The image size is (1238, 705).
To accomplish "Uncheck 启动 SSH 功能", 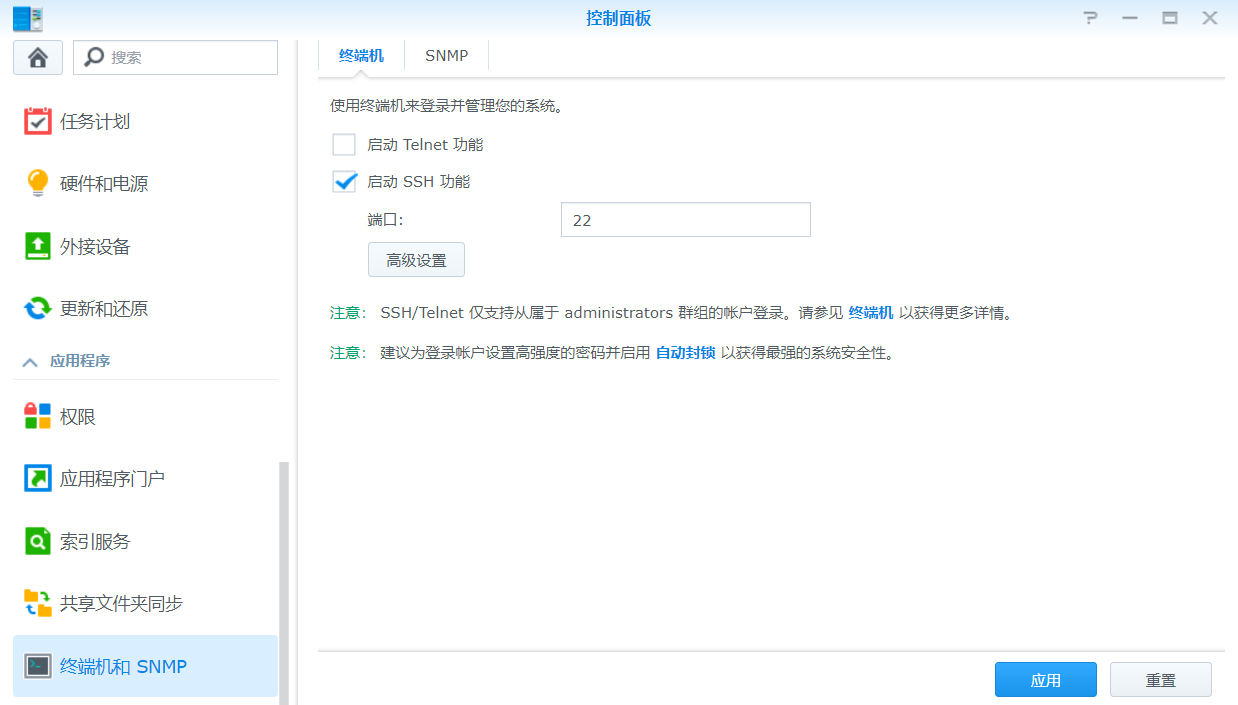I will 344,182.
